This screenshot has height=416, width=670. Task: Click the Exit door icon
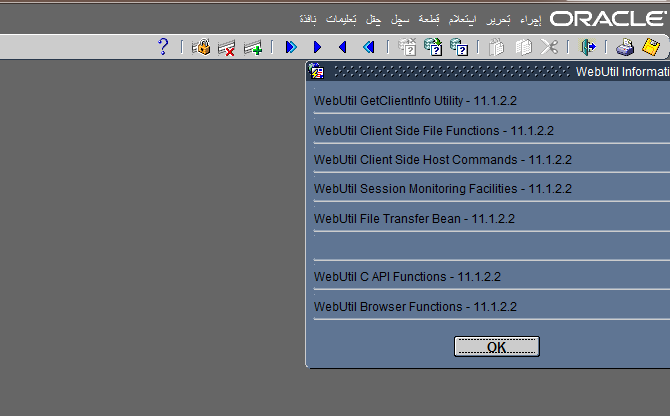(x=588, y=47)
